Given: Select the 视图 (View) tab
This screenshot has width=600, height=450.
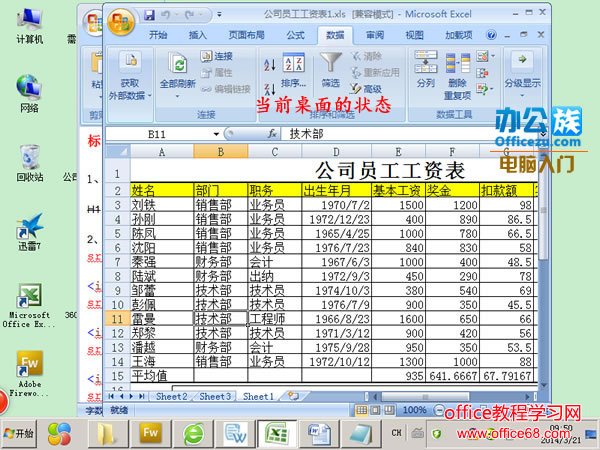Looking at the screenshot, I should 414,35.
